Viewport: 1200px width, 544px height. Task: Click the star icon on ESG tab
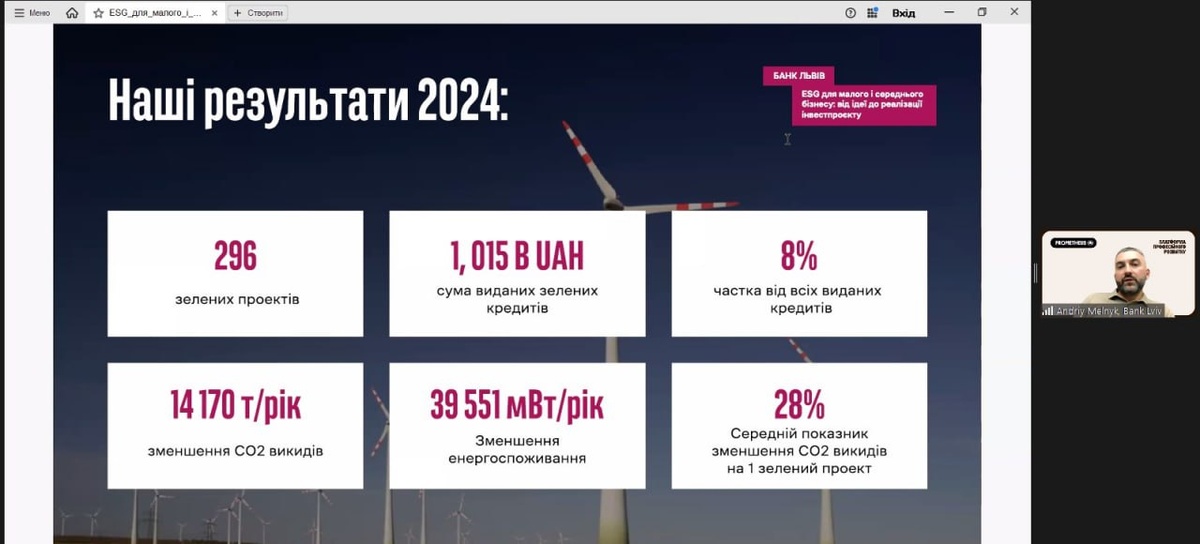tap(98, 13)
